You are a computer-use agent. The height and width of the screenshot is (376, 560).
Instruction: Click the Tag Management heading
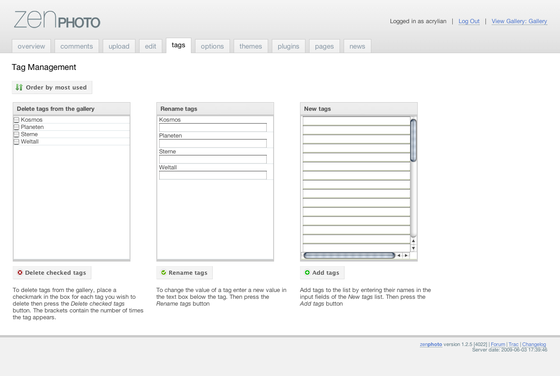click(44, 67)
